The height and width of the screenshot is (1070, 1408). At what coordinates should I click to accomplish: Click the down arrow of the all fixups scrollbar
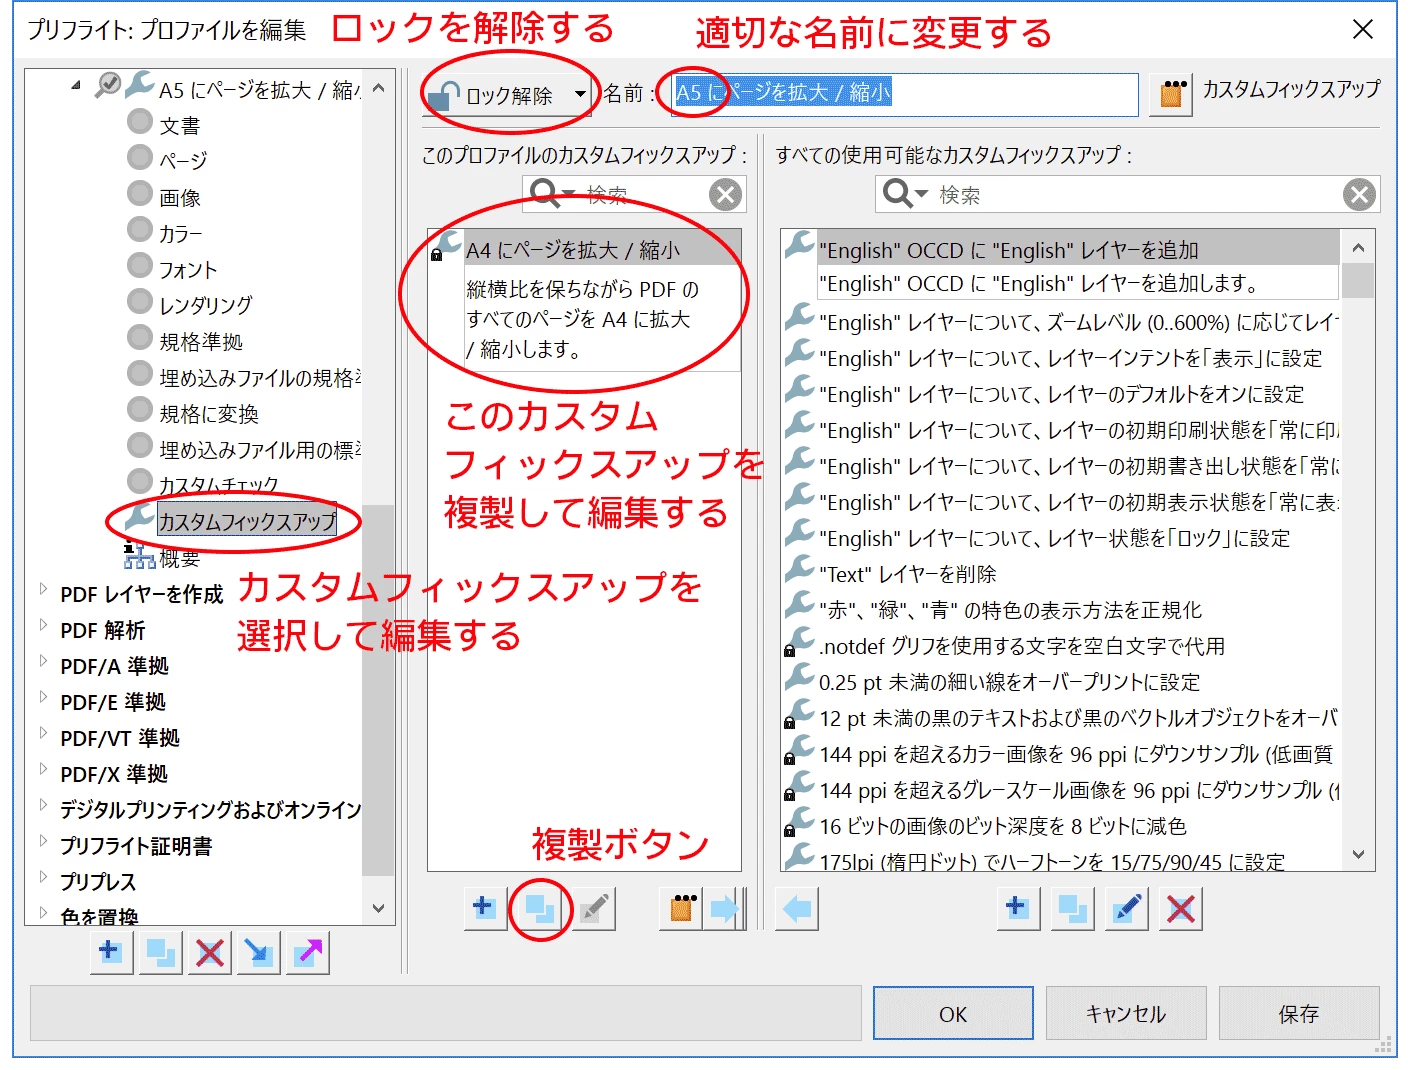coord(1358,854)
